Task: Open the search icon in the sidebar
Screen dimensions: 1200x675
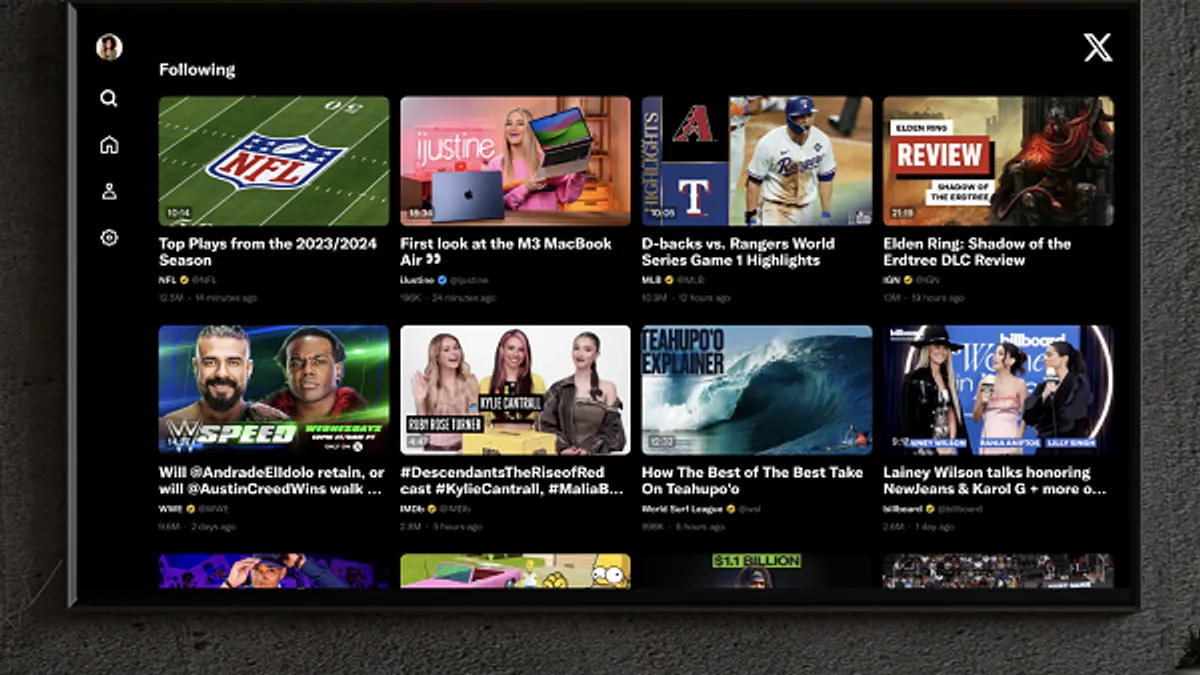Action: coord(109,98)
